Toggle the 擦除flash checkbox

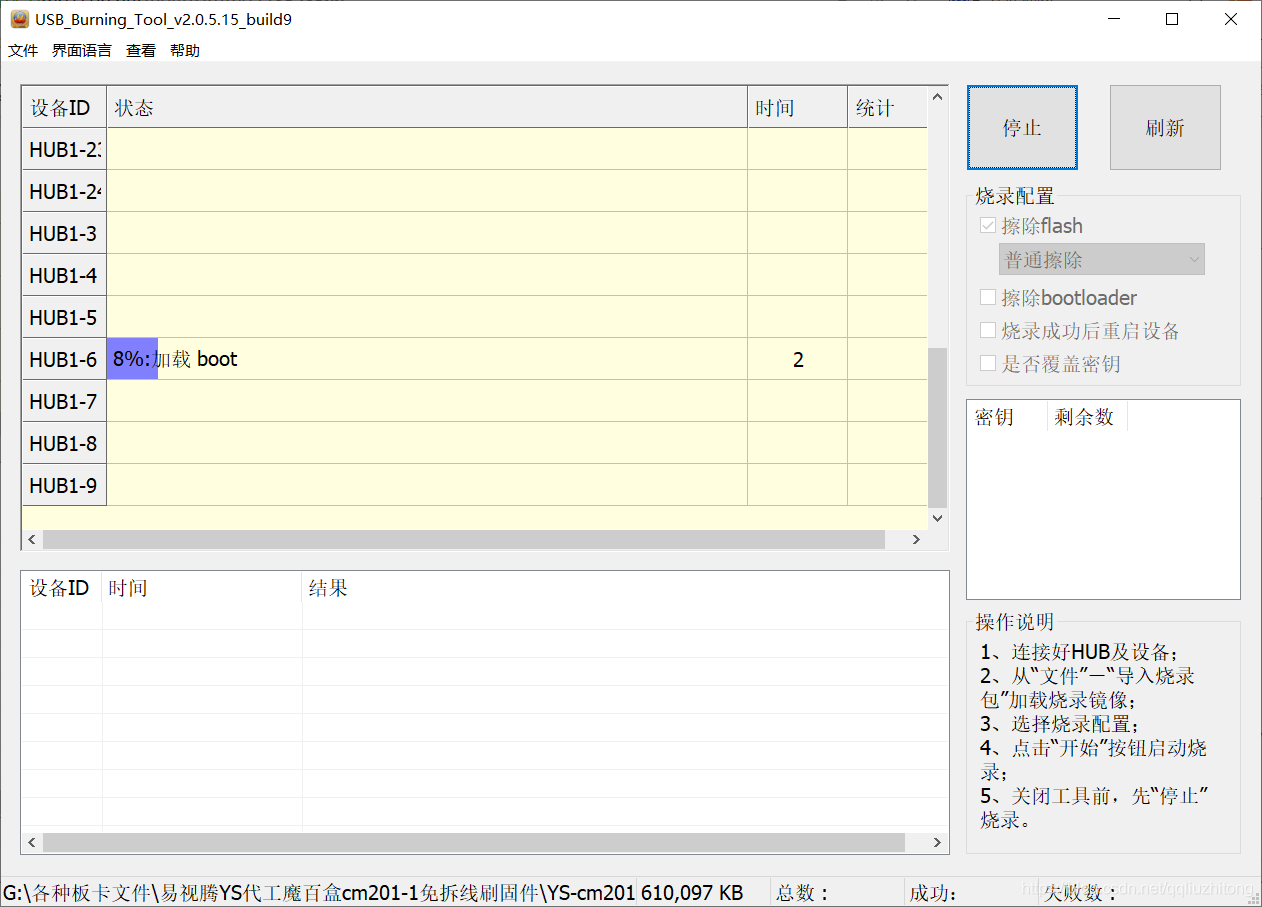[988, 226]
